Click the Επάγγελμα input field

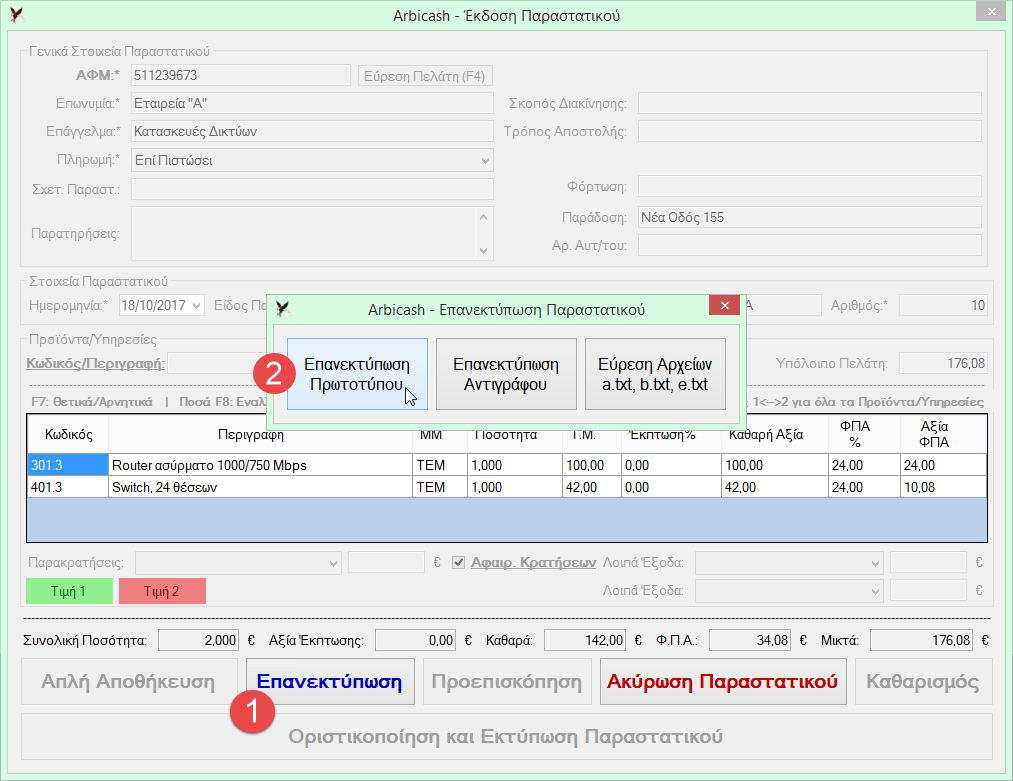(312, 131)
